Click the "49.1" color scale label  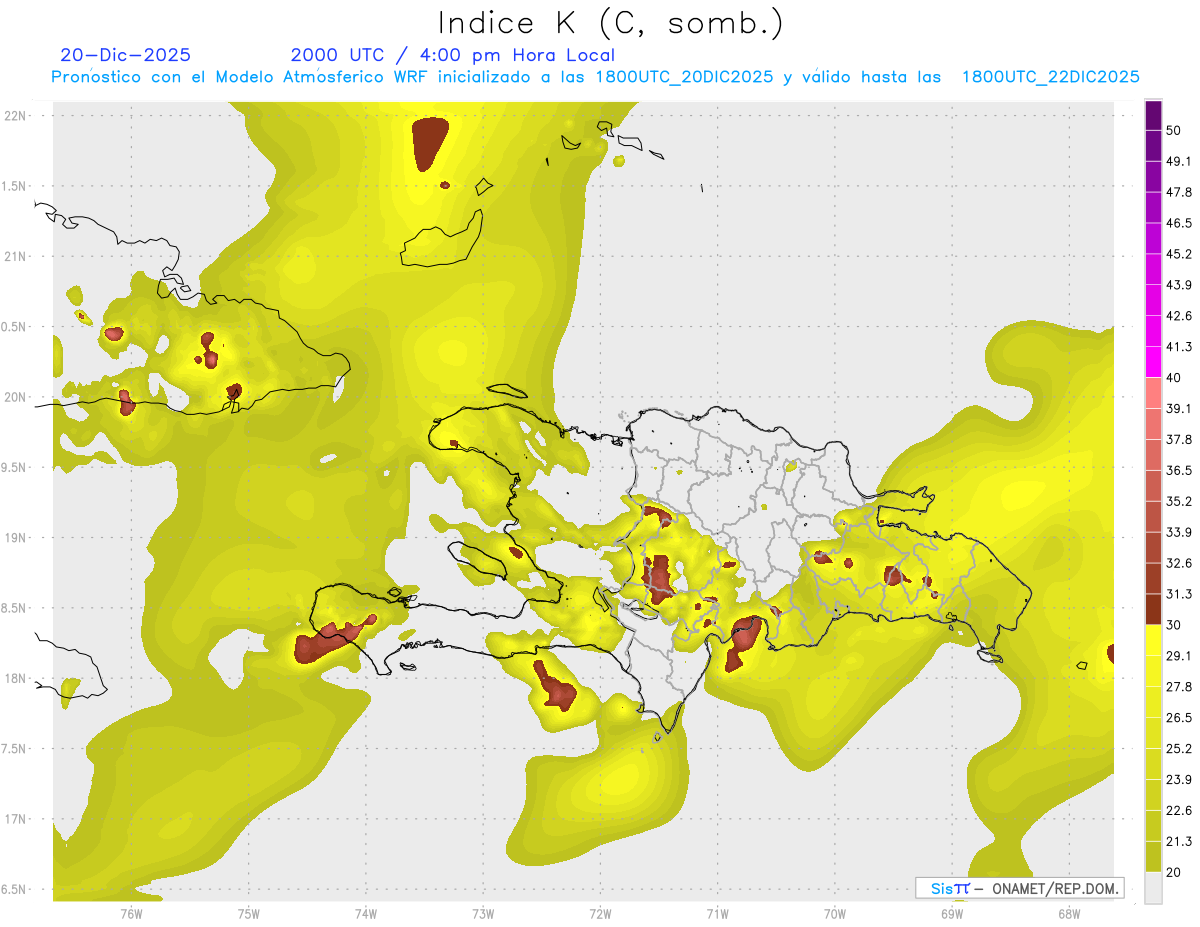tap(1179, 161)
